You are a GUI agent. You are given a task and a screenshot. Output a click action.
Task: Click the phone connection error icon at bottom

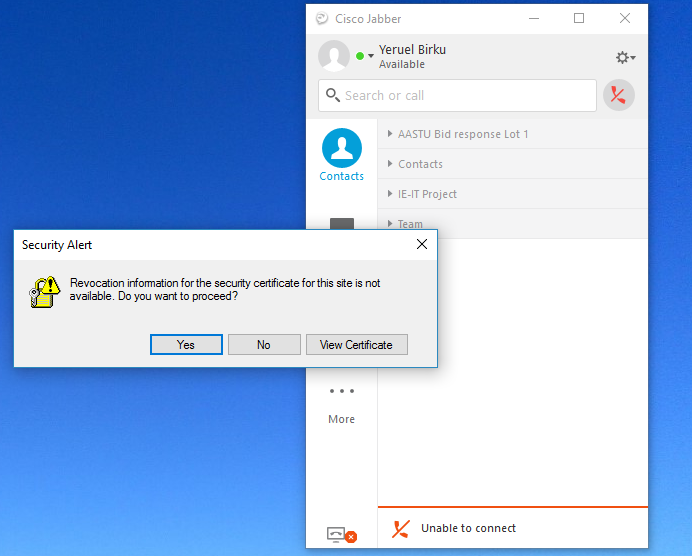(x=342, y=535)
